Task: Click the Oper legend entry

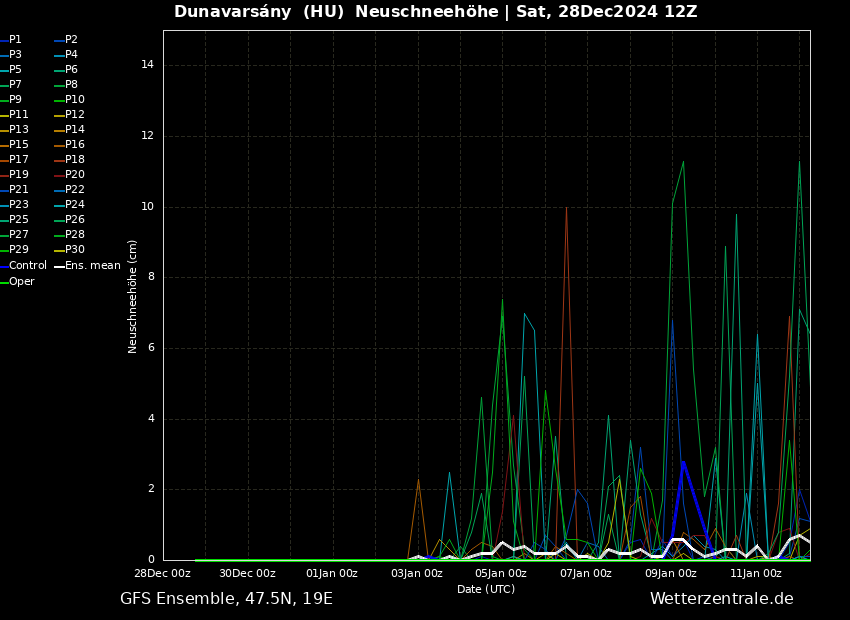Action: point(22,282)
